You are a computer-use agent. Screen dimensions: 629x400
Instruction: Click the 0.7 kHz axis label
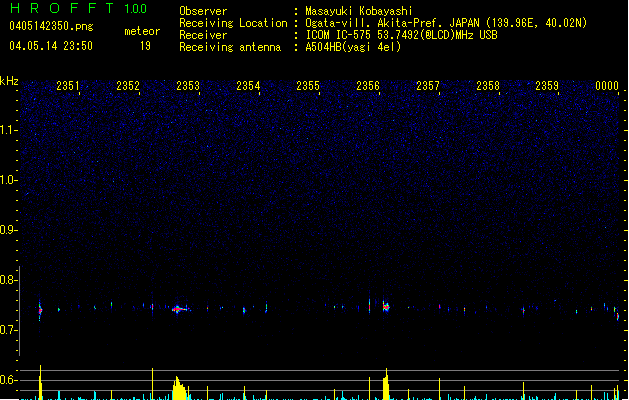click(8, 330)
